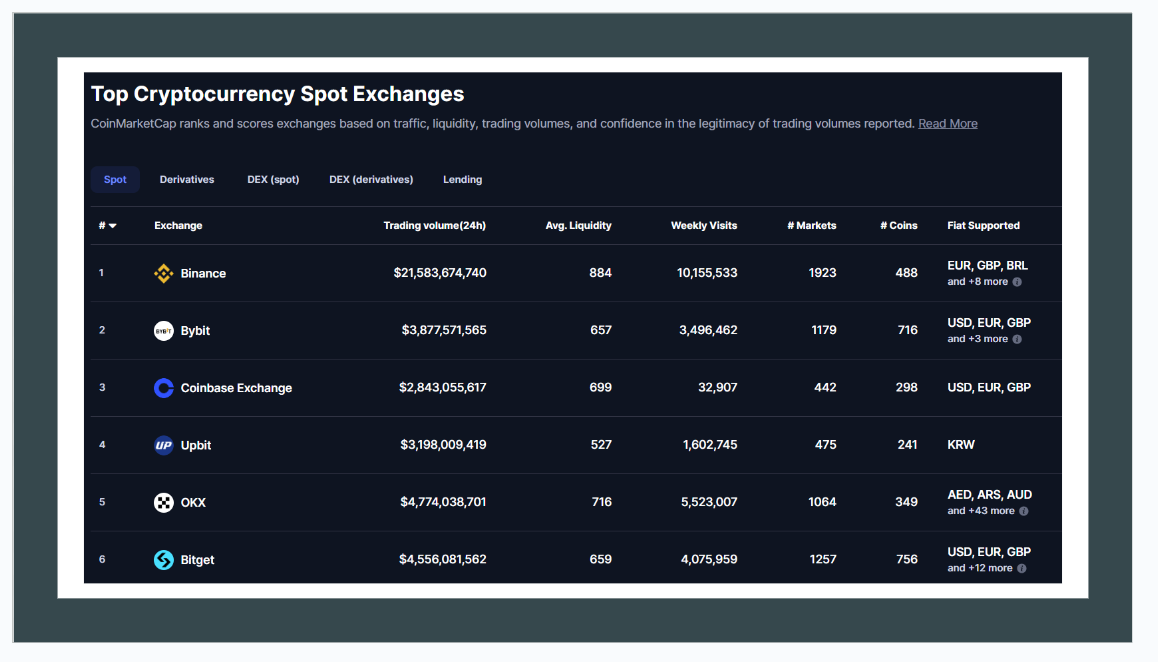Open info icon beside 'and +43 more'
The height and width of the screenshot is (662, 1158).
1024,511
